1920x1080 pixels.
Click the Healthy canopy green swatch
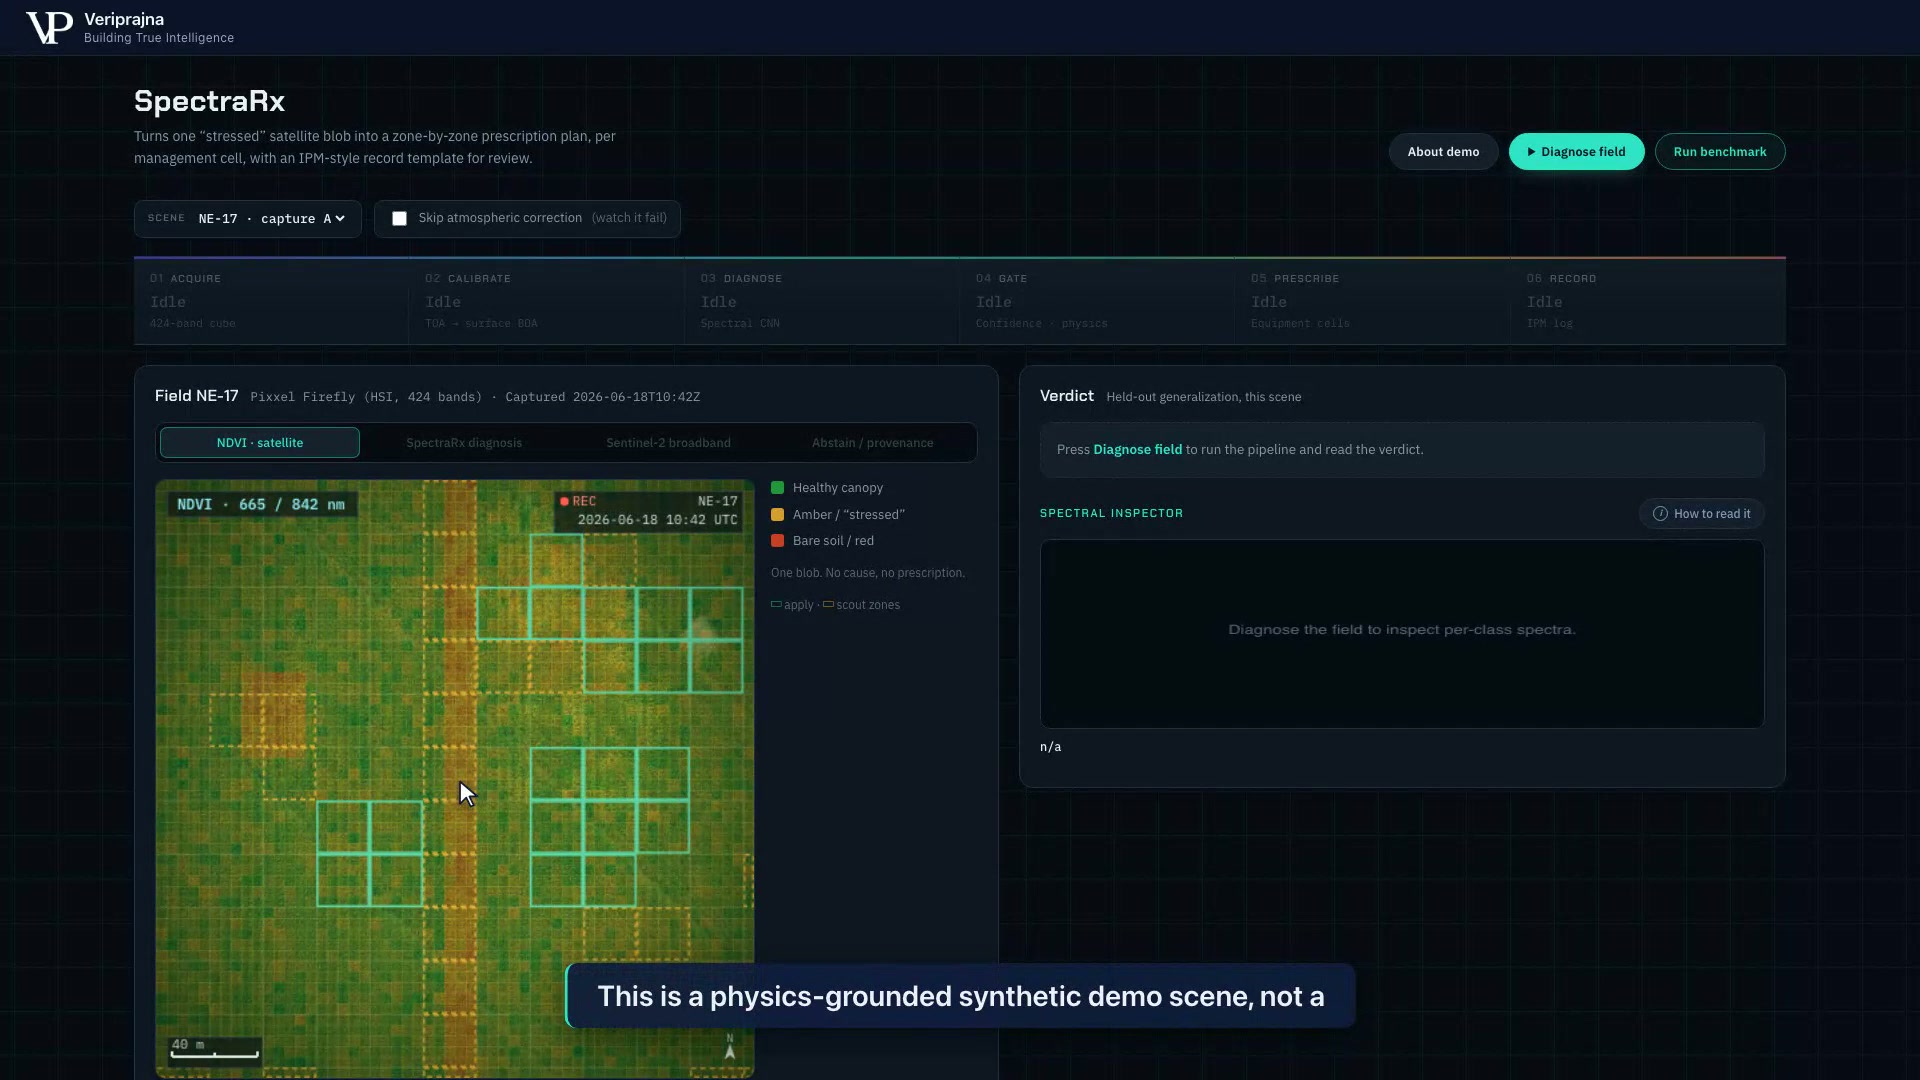click(x=777, y=488)
